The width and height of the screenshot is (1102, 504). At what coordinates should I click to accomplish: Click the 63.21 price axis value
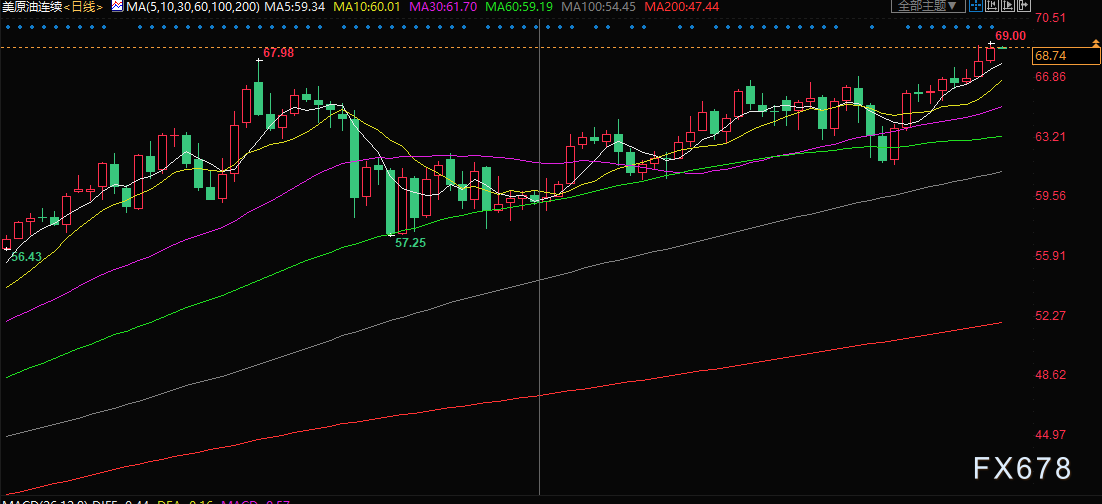tap(1051, 136)
